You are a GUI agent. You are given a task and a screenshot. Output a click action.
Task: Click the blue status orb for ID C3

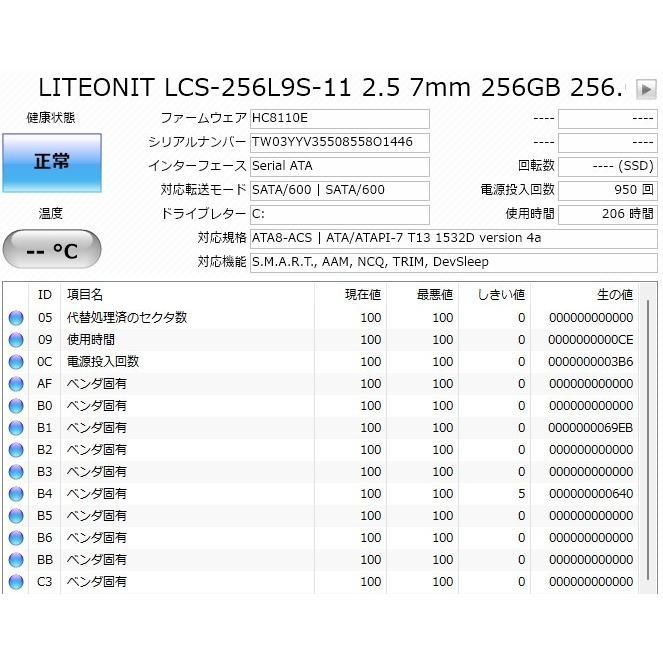(16, 582)
